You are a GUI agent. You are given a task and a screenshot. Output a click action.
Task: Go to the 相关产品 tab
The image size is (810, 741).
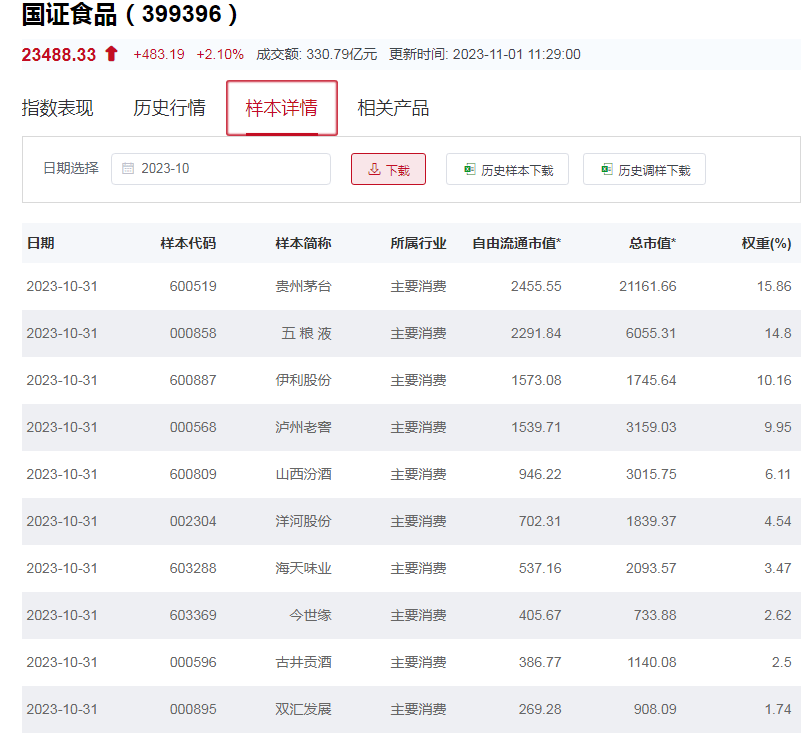pos(393,108)
